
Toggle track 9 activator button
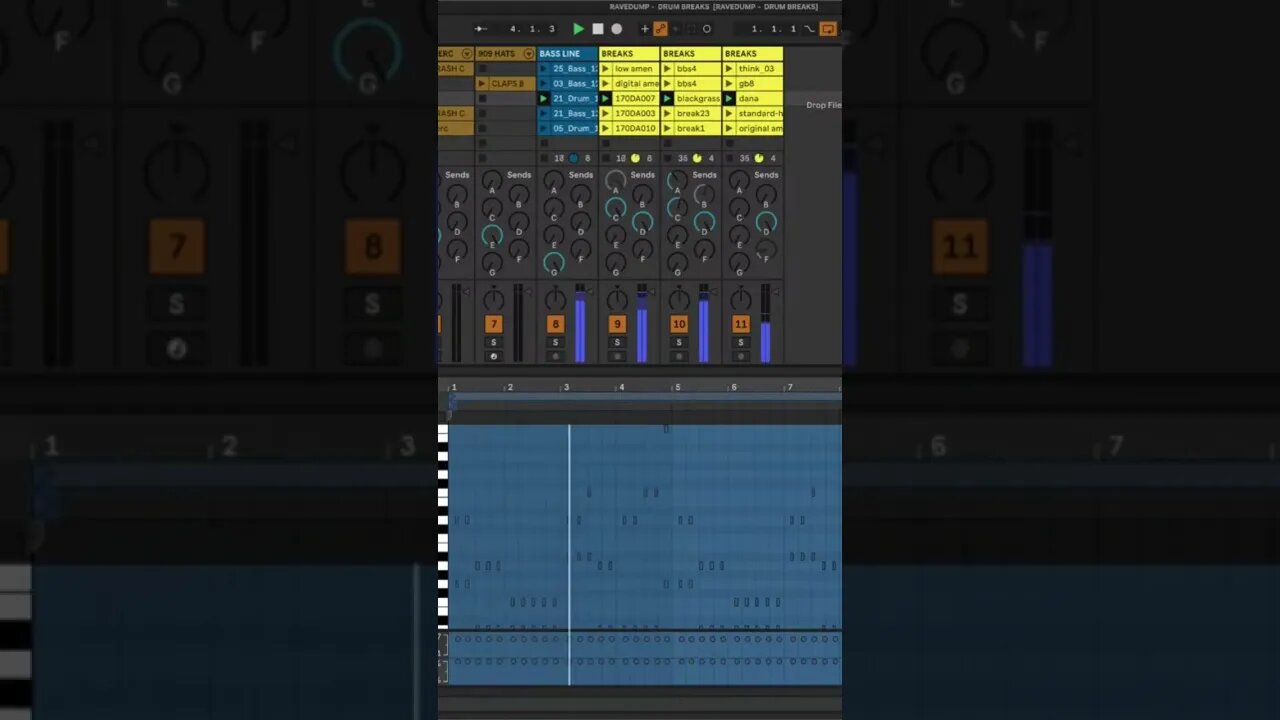pyautogui.click(x=617, y=324)
